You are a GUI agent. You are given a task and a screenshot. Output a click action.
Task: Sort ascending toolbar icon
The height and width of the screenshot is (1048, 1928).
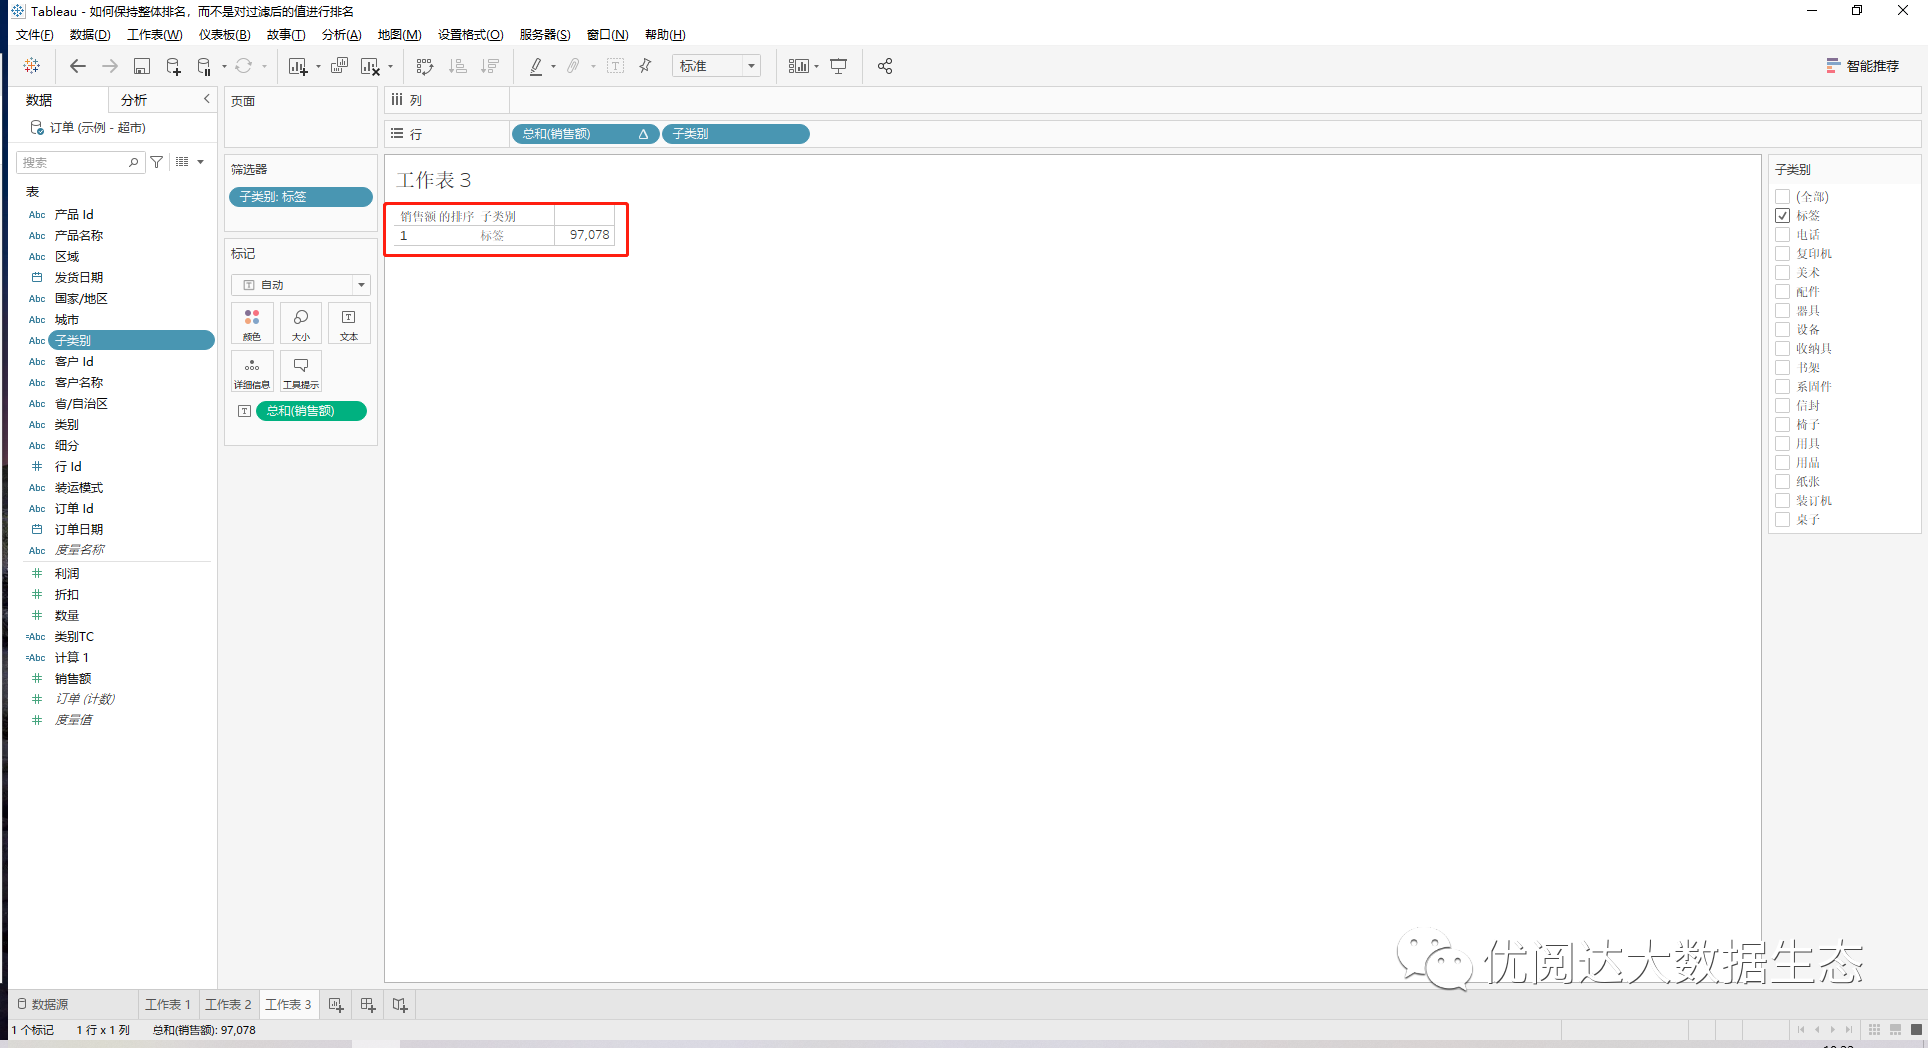pos(458,66)
